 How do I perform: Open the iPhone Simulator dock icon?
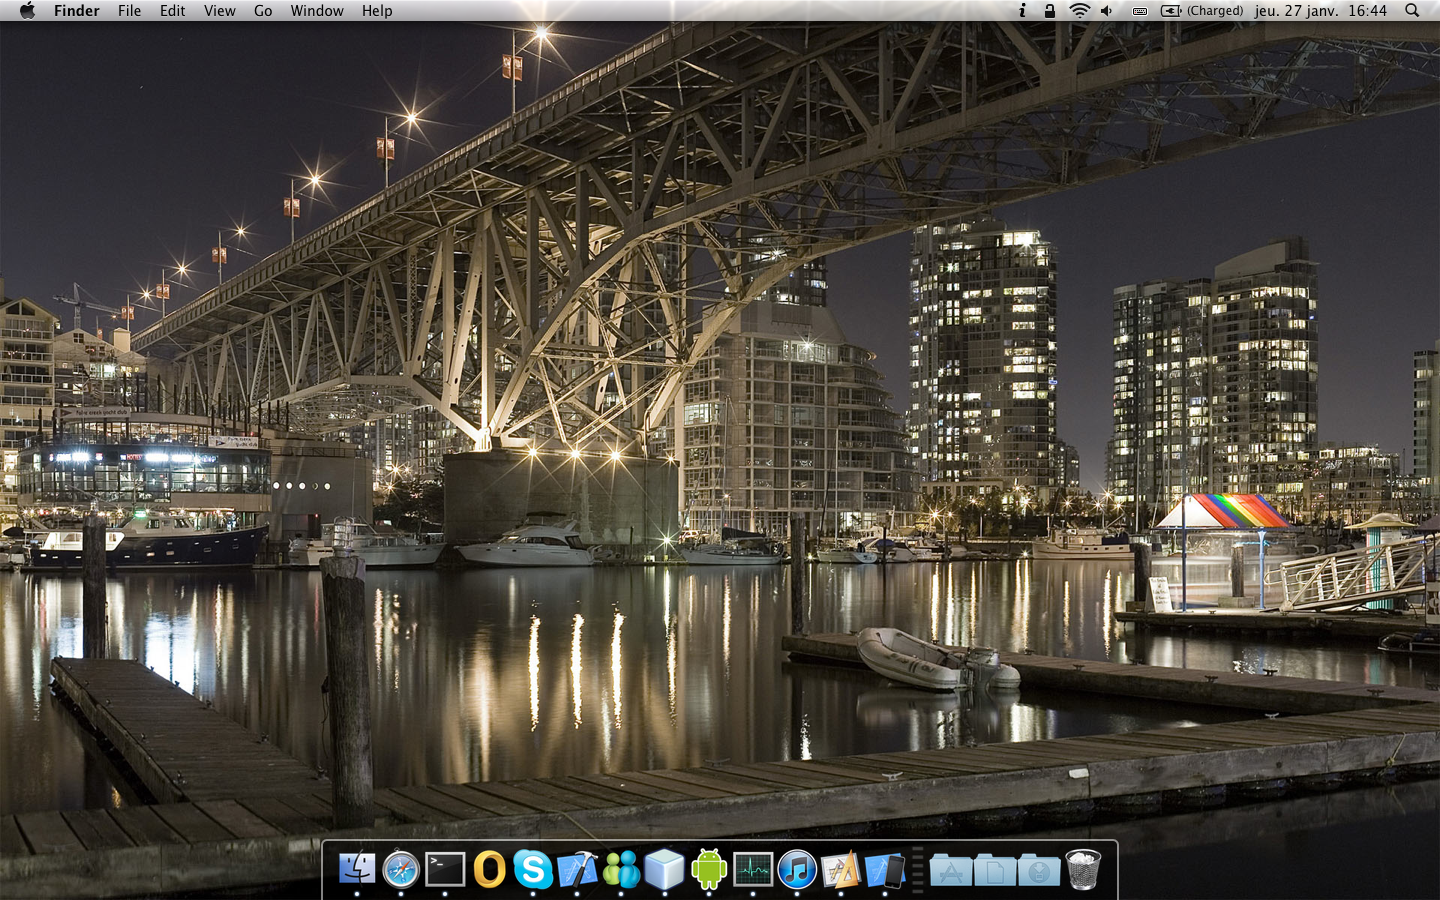(x=885, y=869)
